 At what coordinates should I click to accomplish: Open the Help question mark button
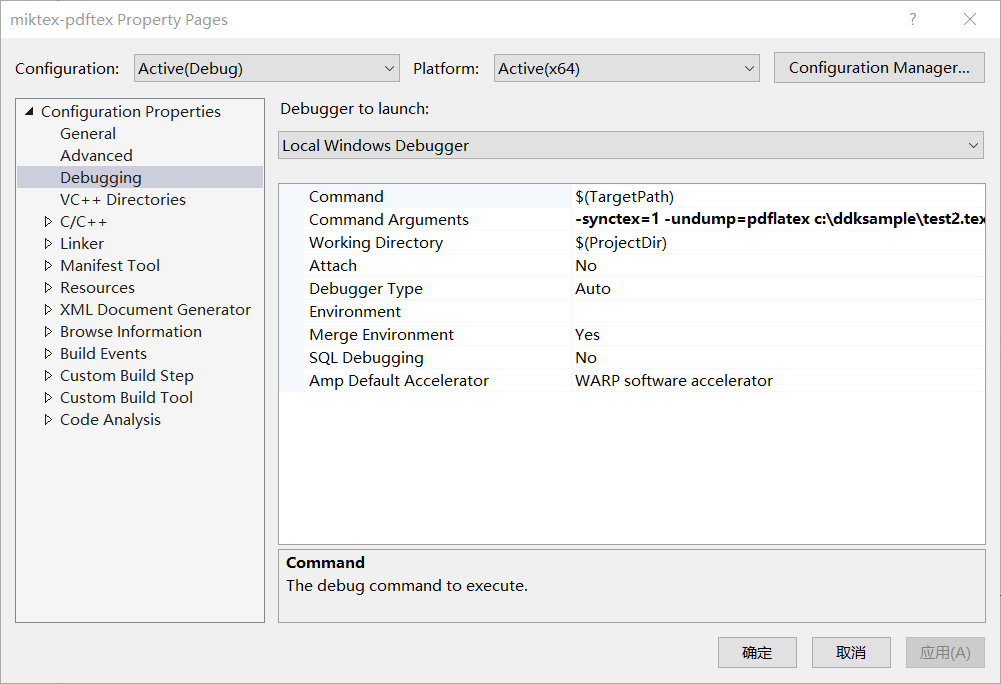click(x=912, y=20)
